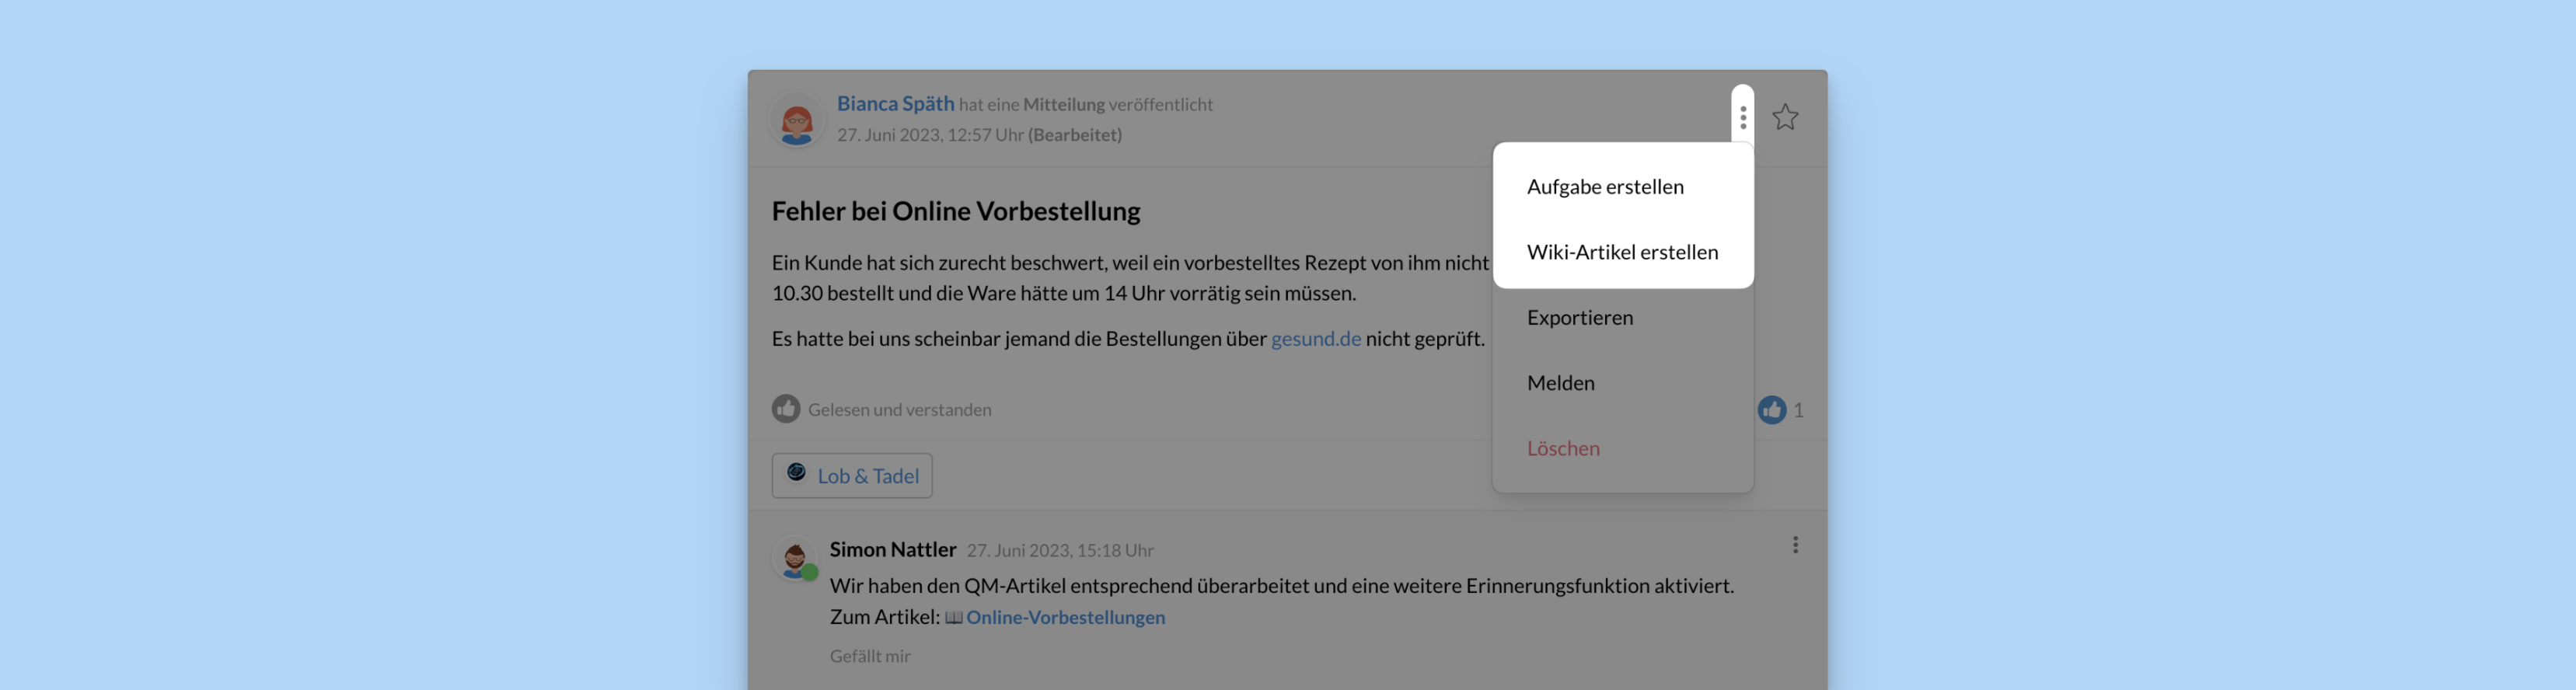The image size is (2576, 690).
Task: Toggle the Gelesen und verstanden thumbs-up
Action: 786,409
